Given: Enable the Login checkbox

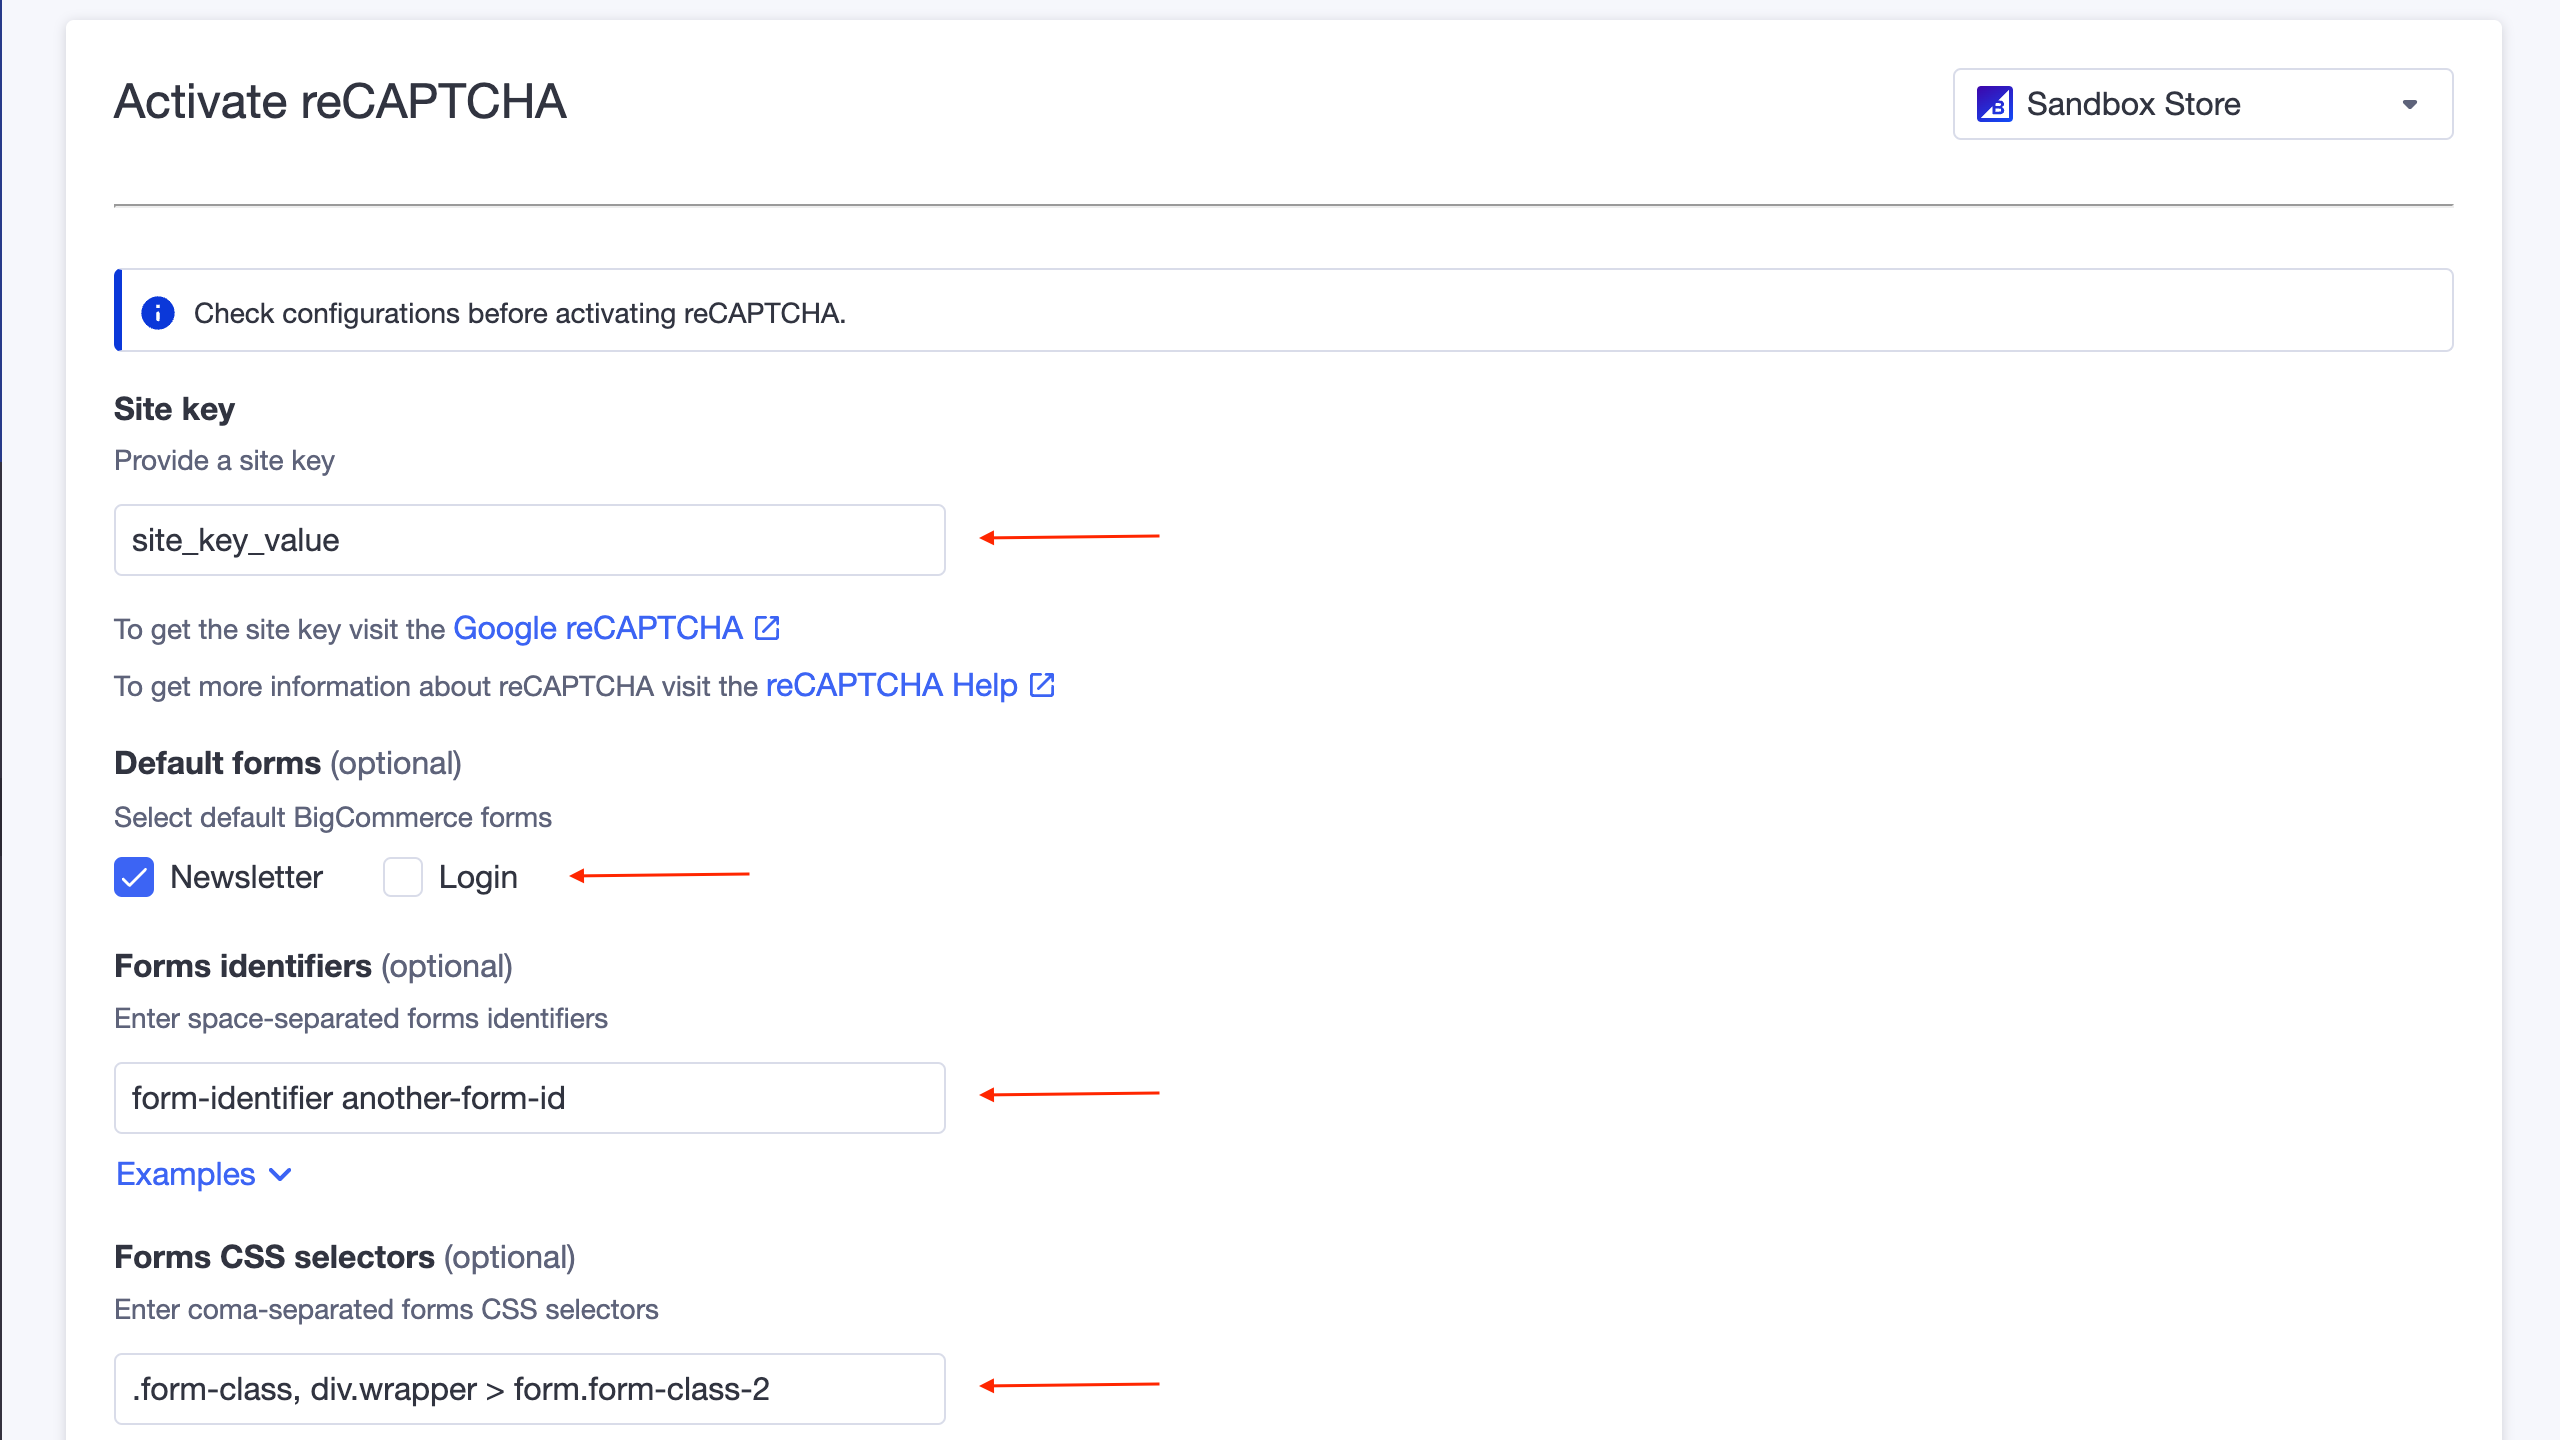Looking at the screenshot, I should click(x=403, y=877).
